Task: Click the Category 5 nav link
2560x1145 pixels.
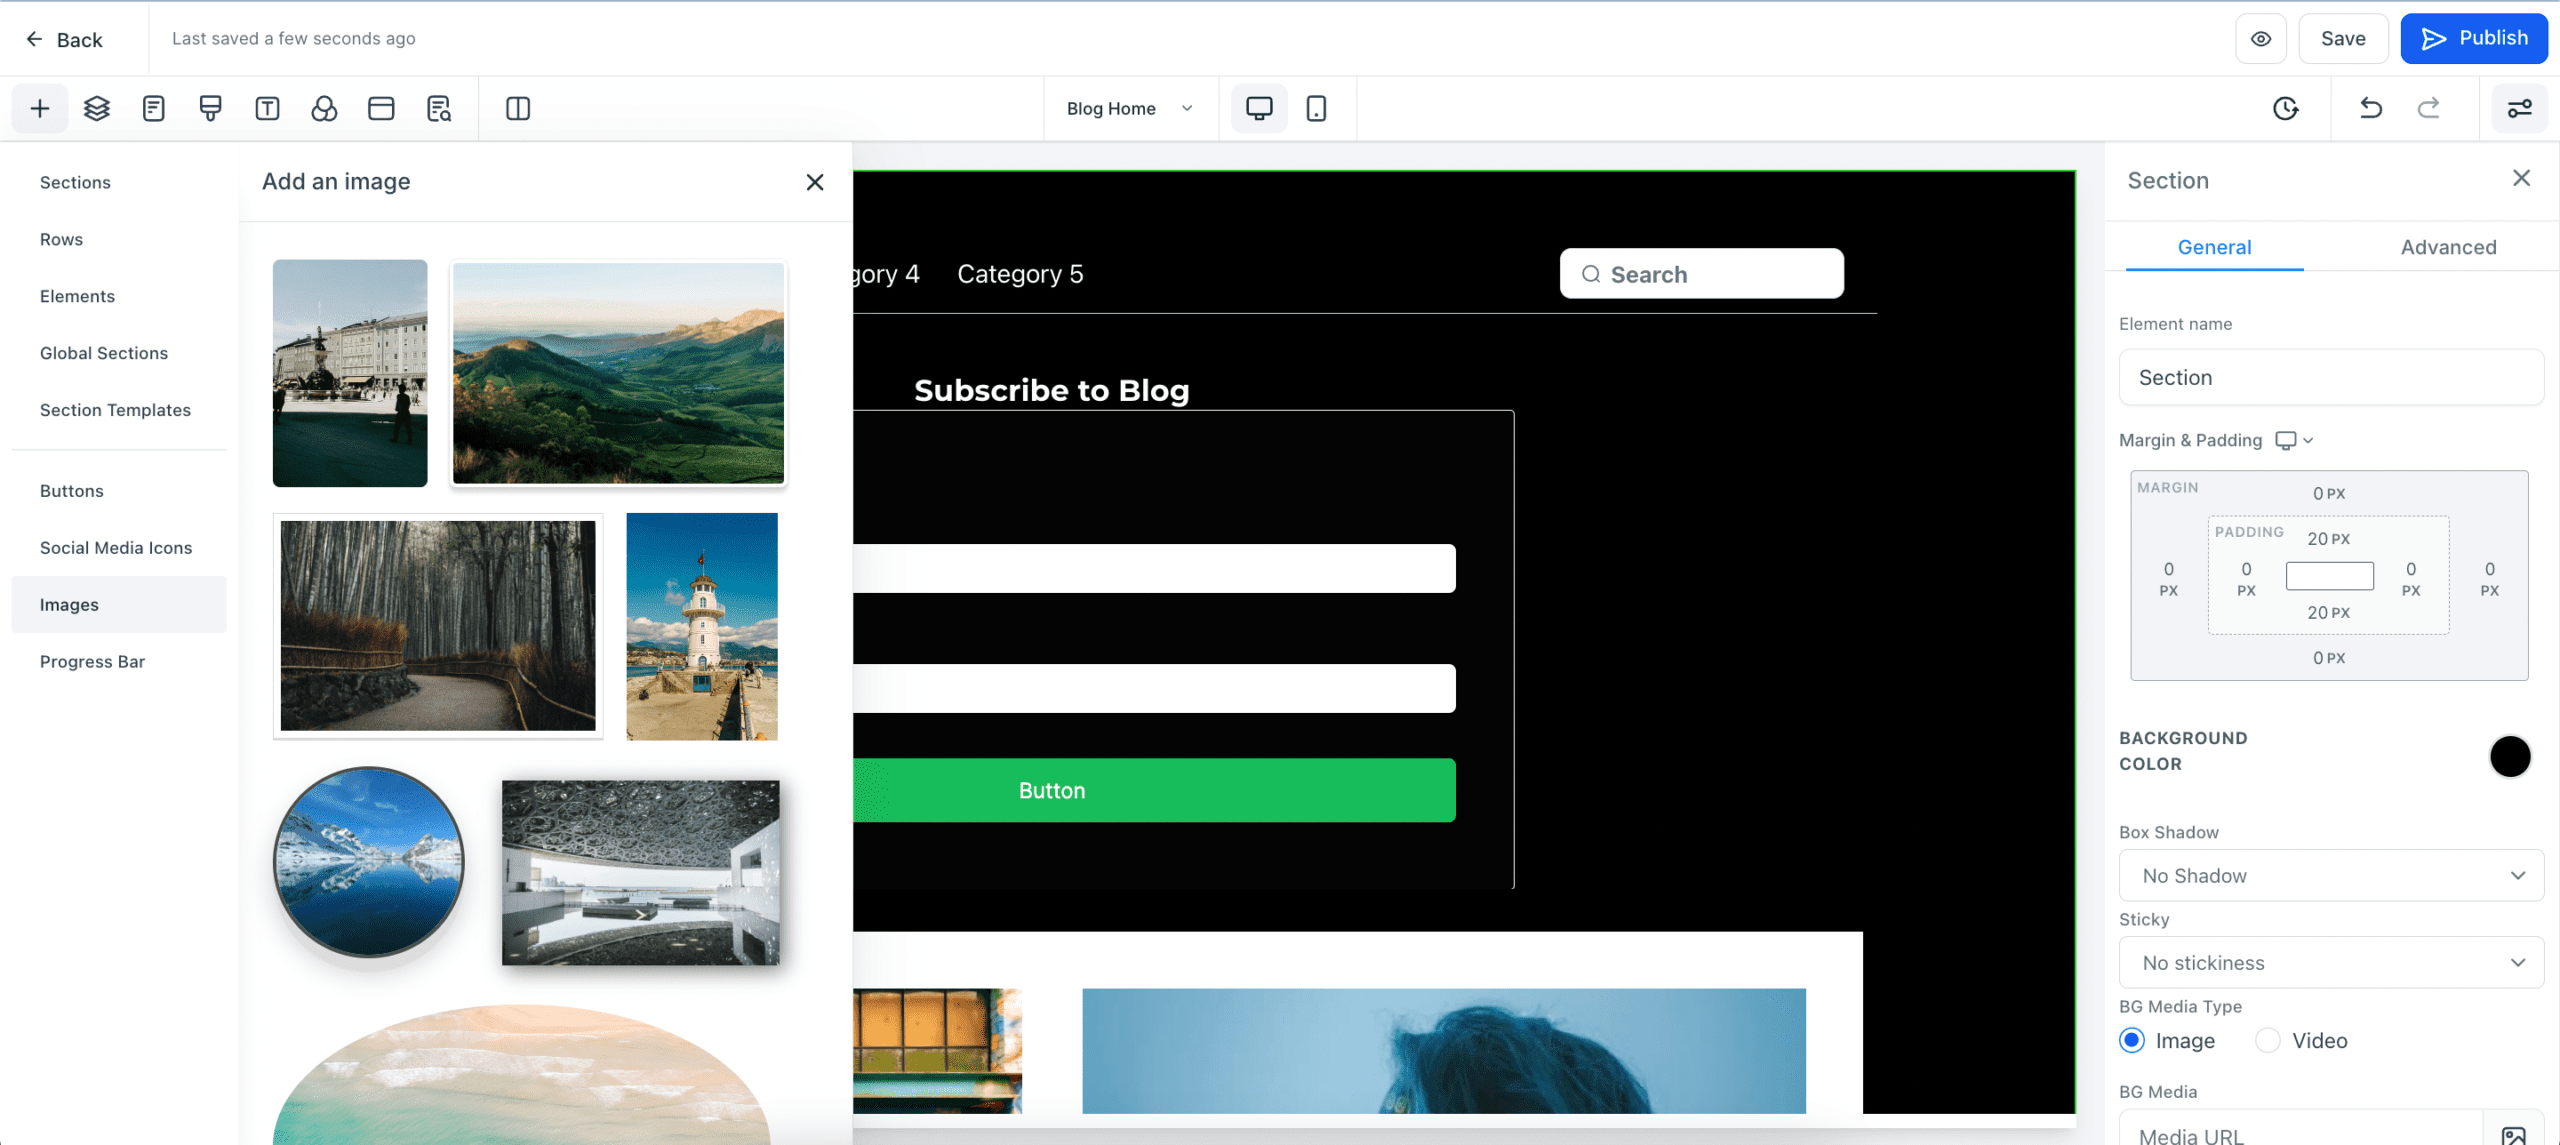Action: pyautogui.click(x=1020, y=274)
